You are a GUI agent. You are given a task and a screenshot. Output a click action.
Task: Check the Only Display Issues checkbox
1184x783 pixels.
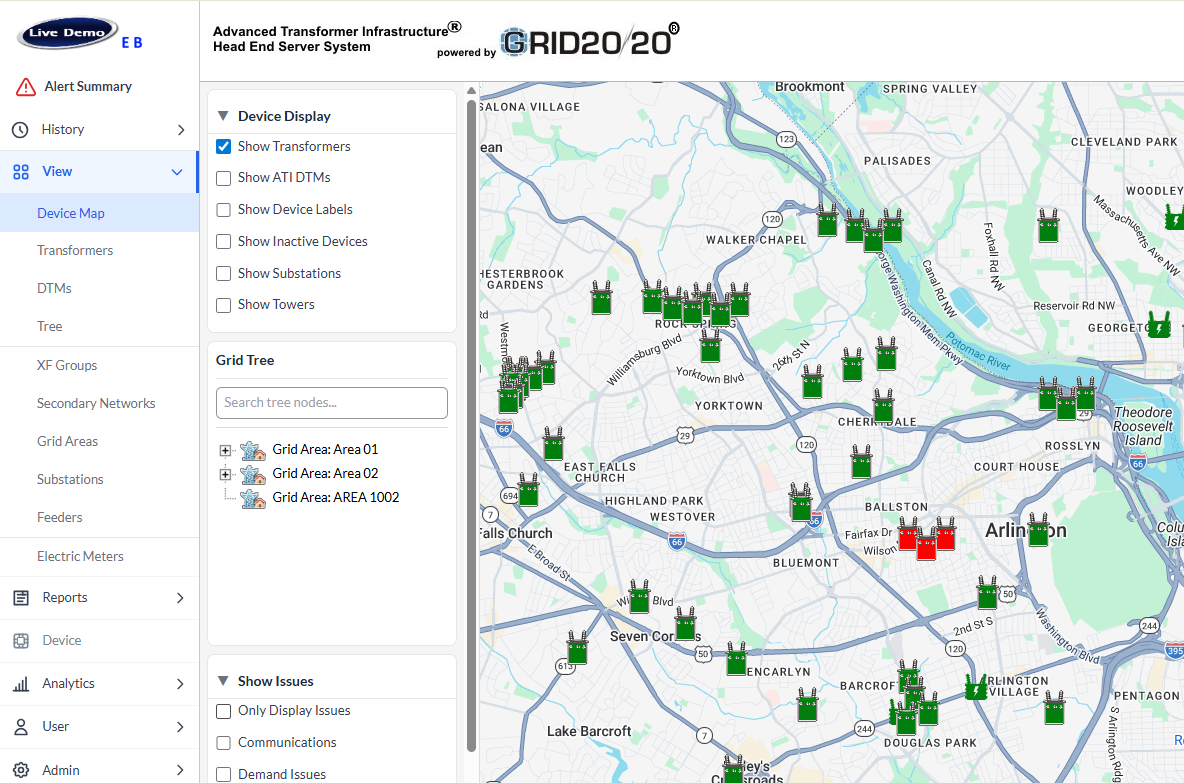click(x=224, y=711)
